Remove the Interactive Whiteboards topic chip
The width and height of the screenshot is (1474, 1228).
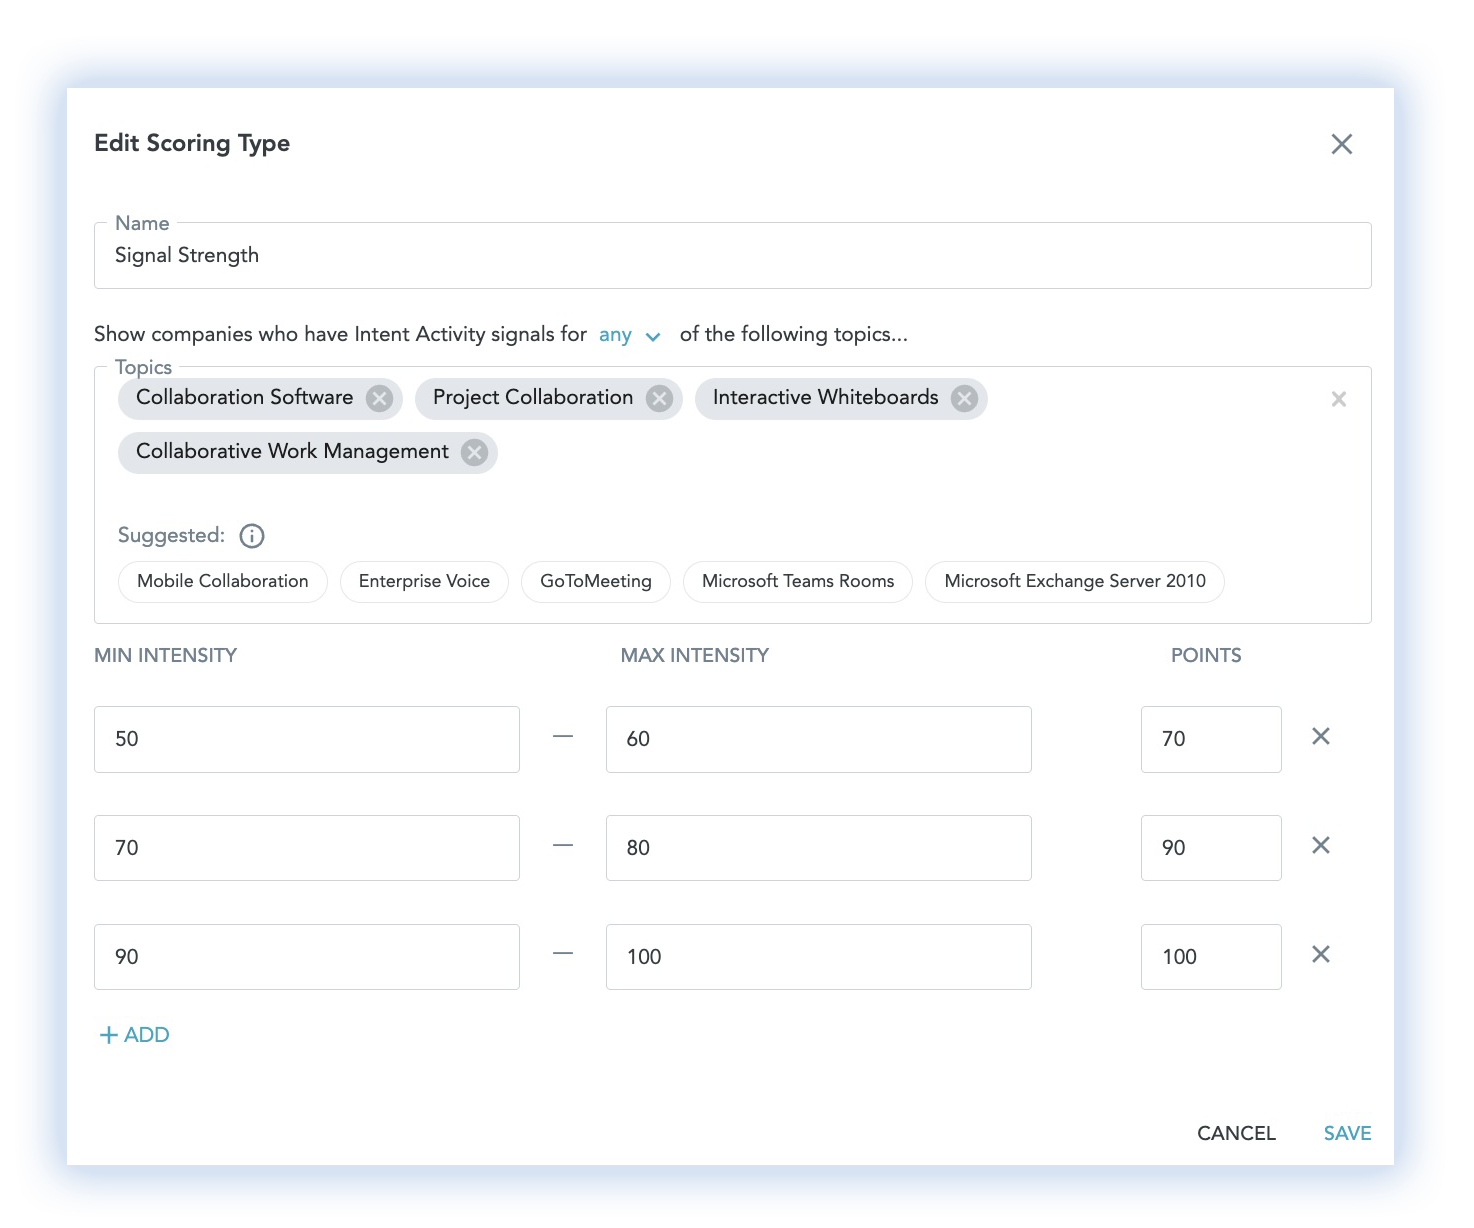(964, 398)
